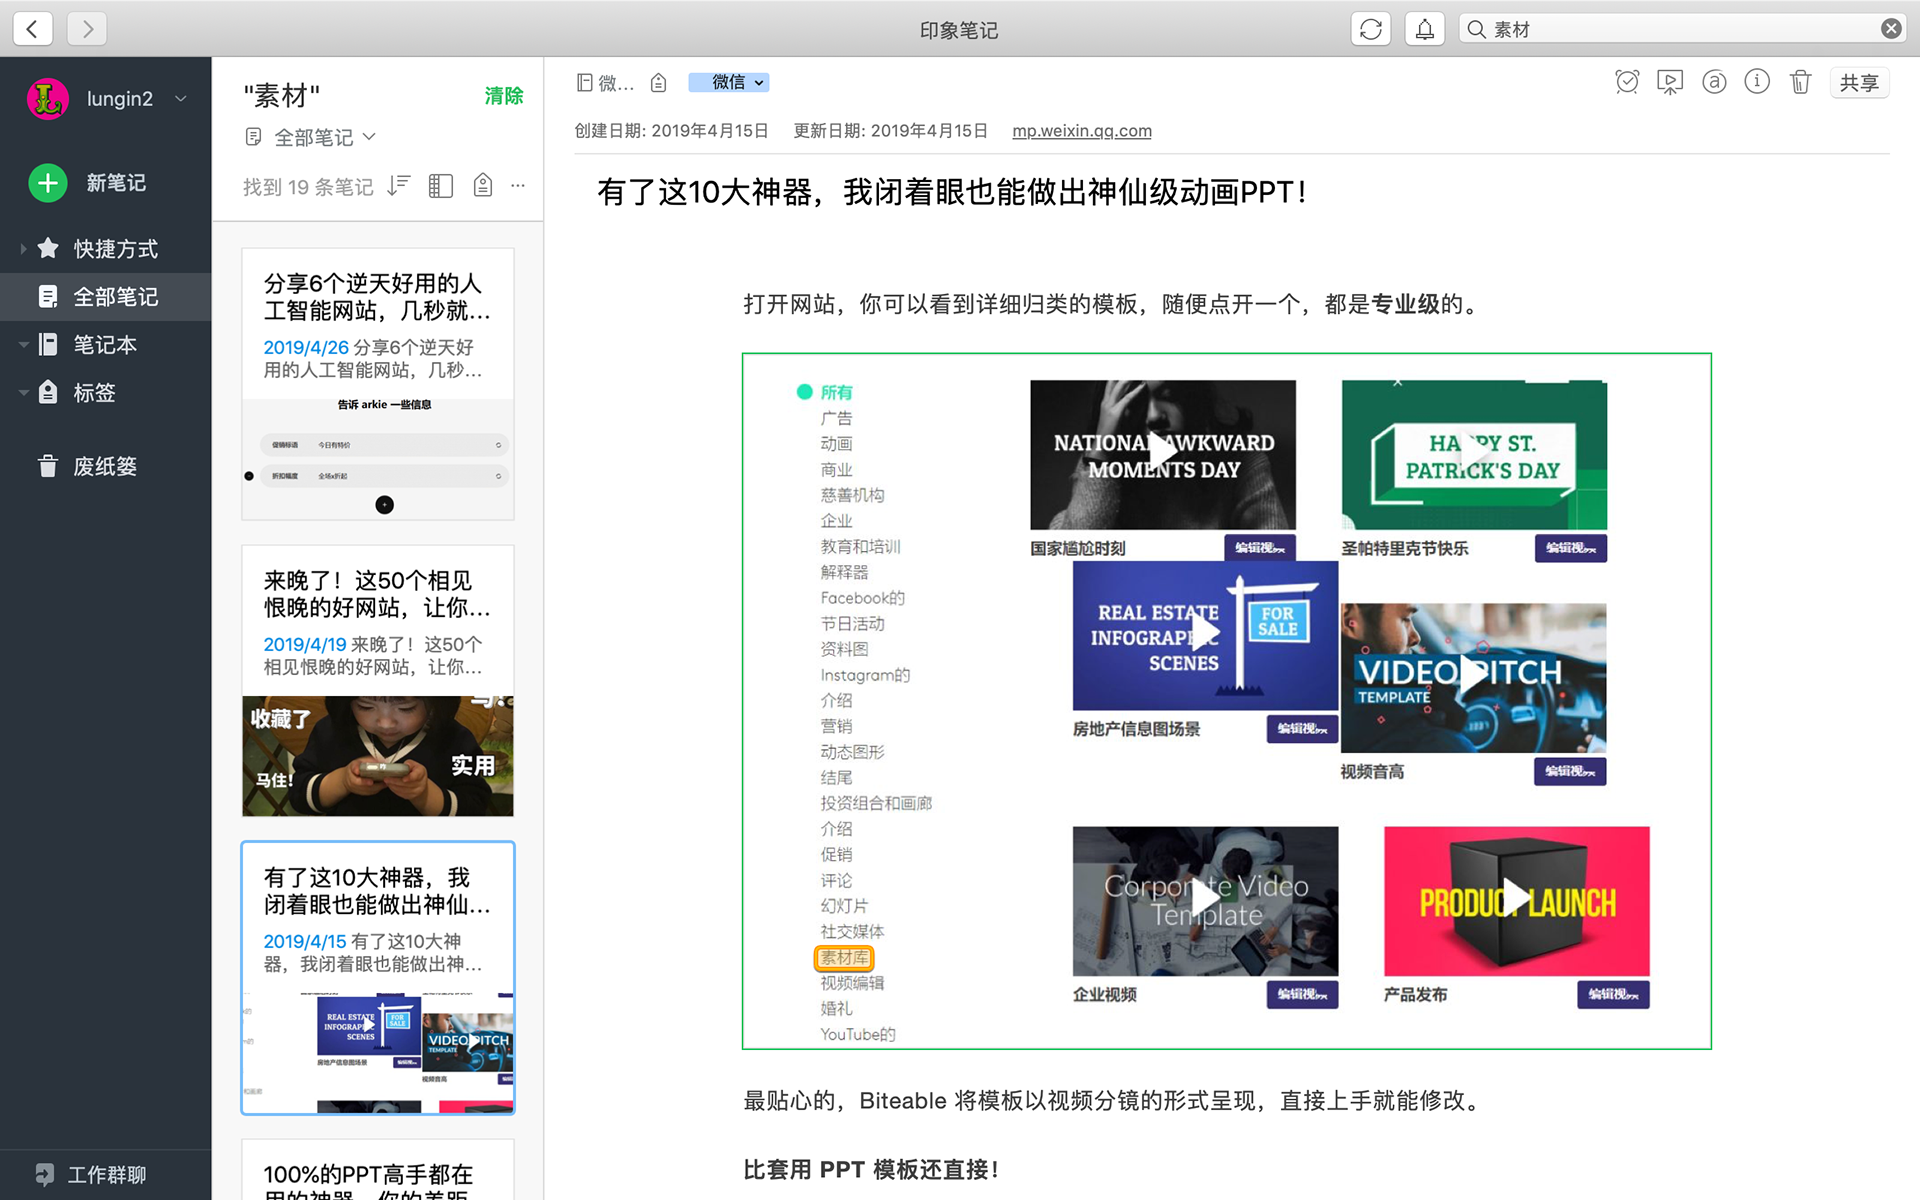Click 社交媒体 in the category list

pos(852,932)
